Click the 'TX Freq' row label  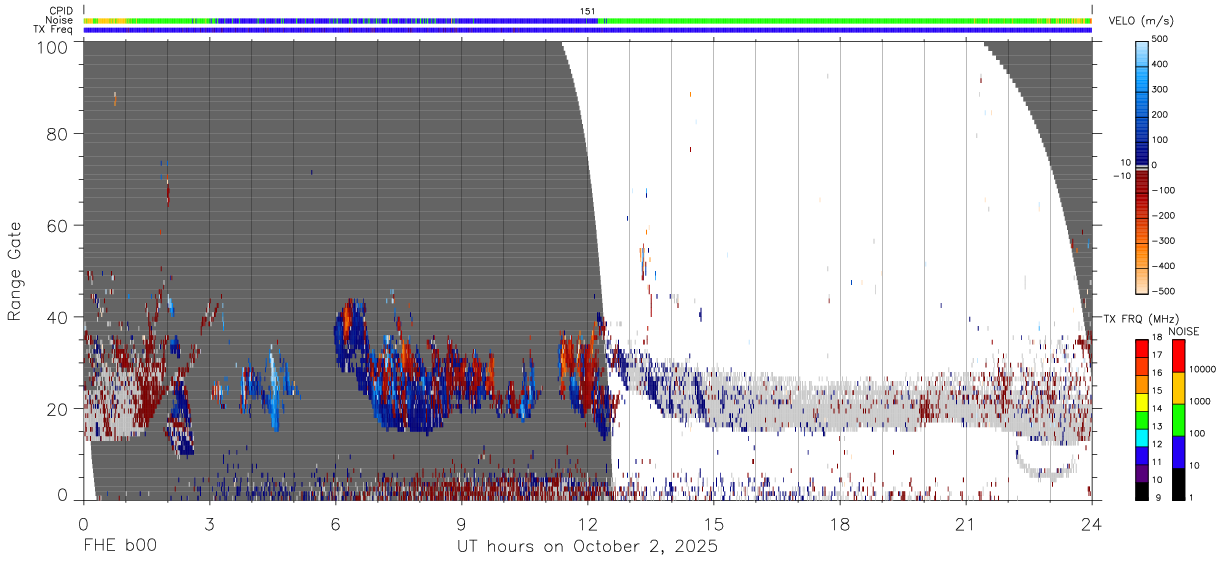pos(54,30)
